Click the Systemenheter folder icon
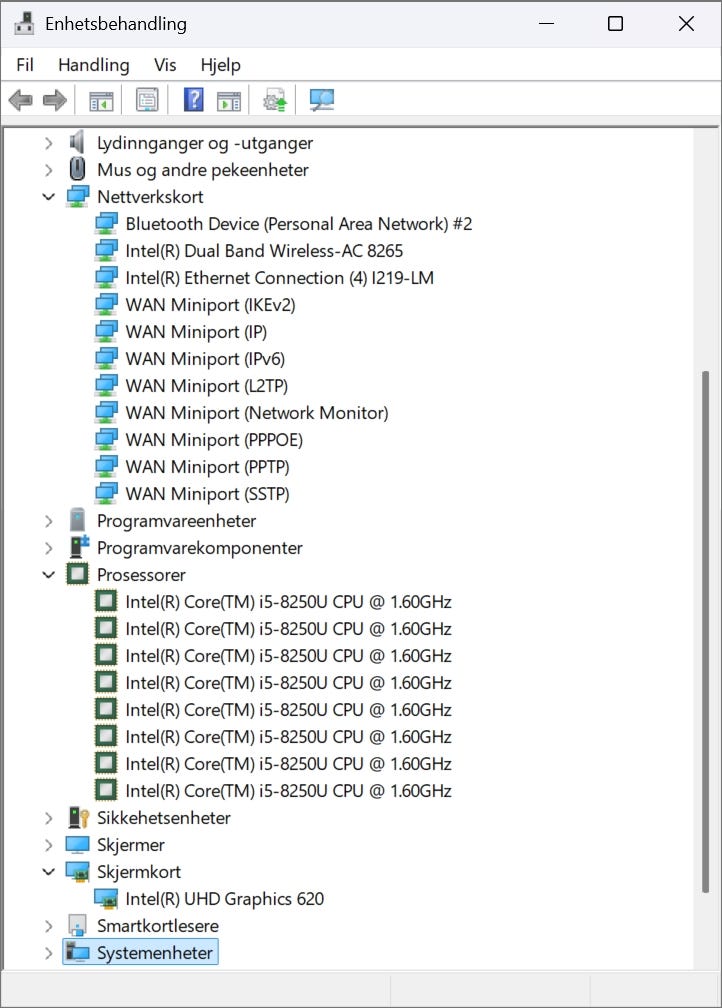722x1008 pixels. pos(77,953)
